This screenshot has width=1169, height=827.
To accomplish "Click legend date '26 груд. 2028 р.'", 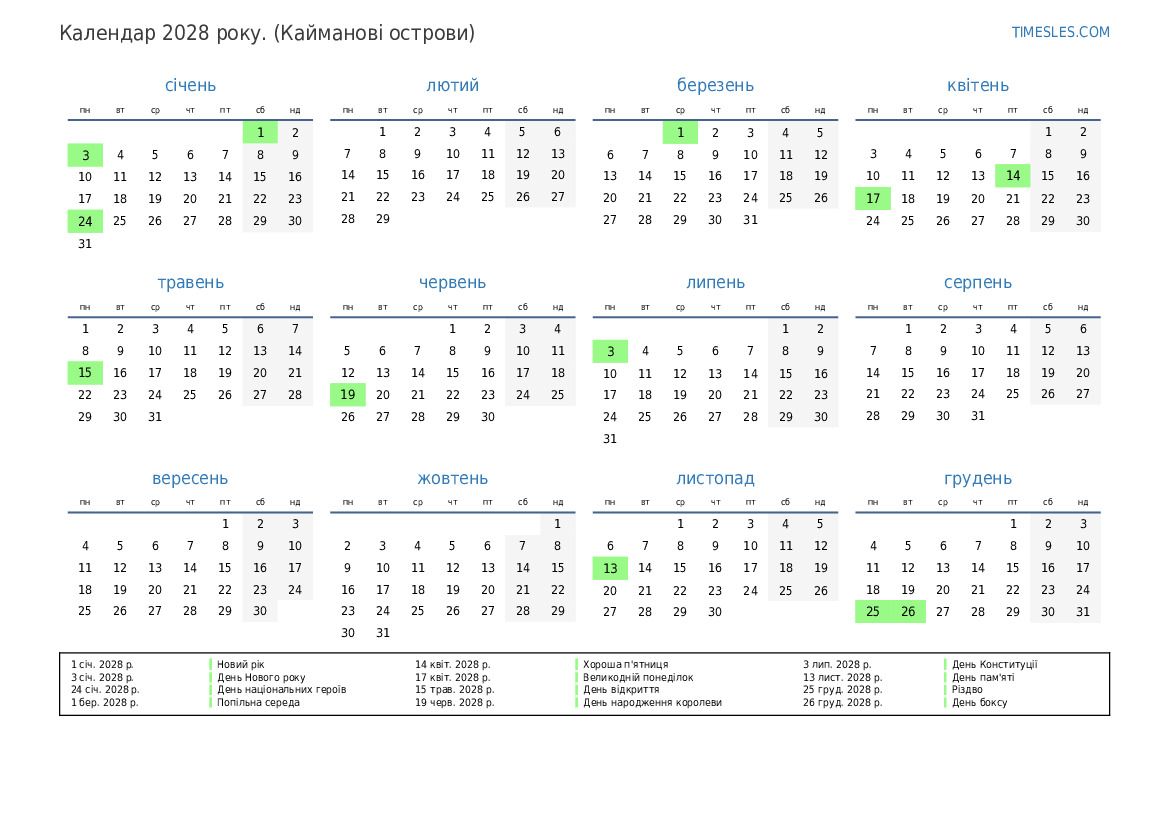I will (x=842, y=702).
